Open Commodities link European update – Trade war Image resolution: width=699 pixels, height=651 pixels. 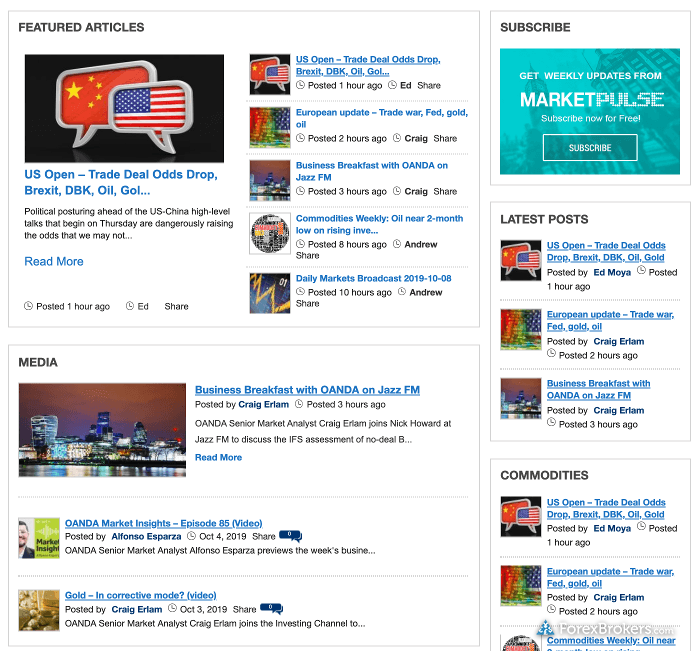point(610,577)
